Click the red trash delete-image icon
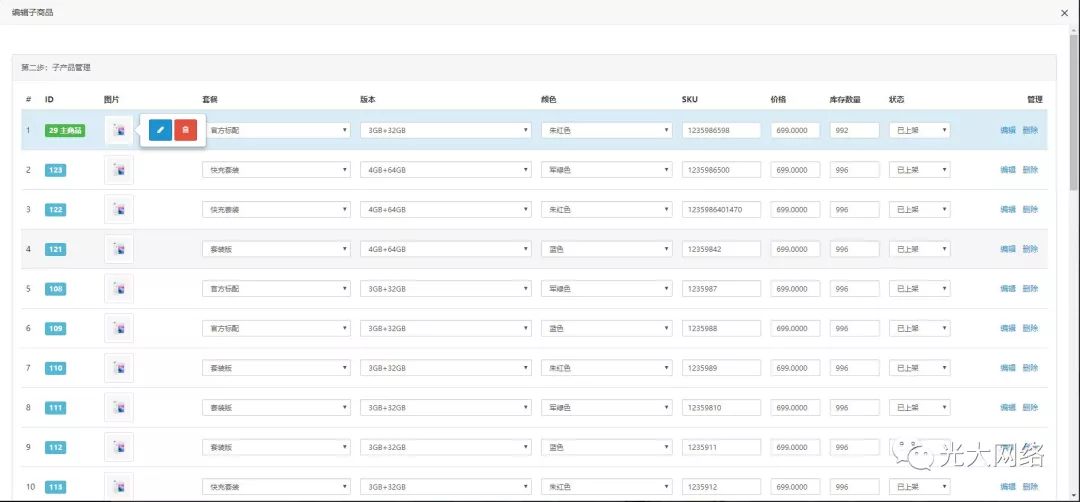This screenshot has height=502, width=1080. [x=185, y=129]
